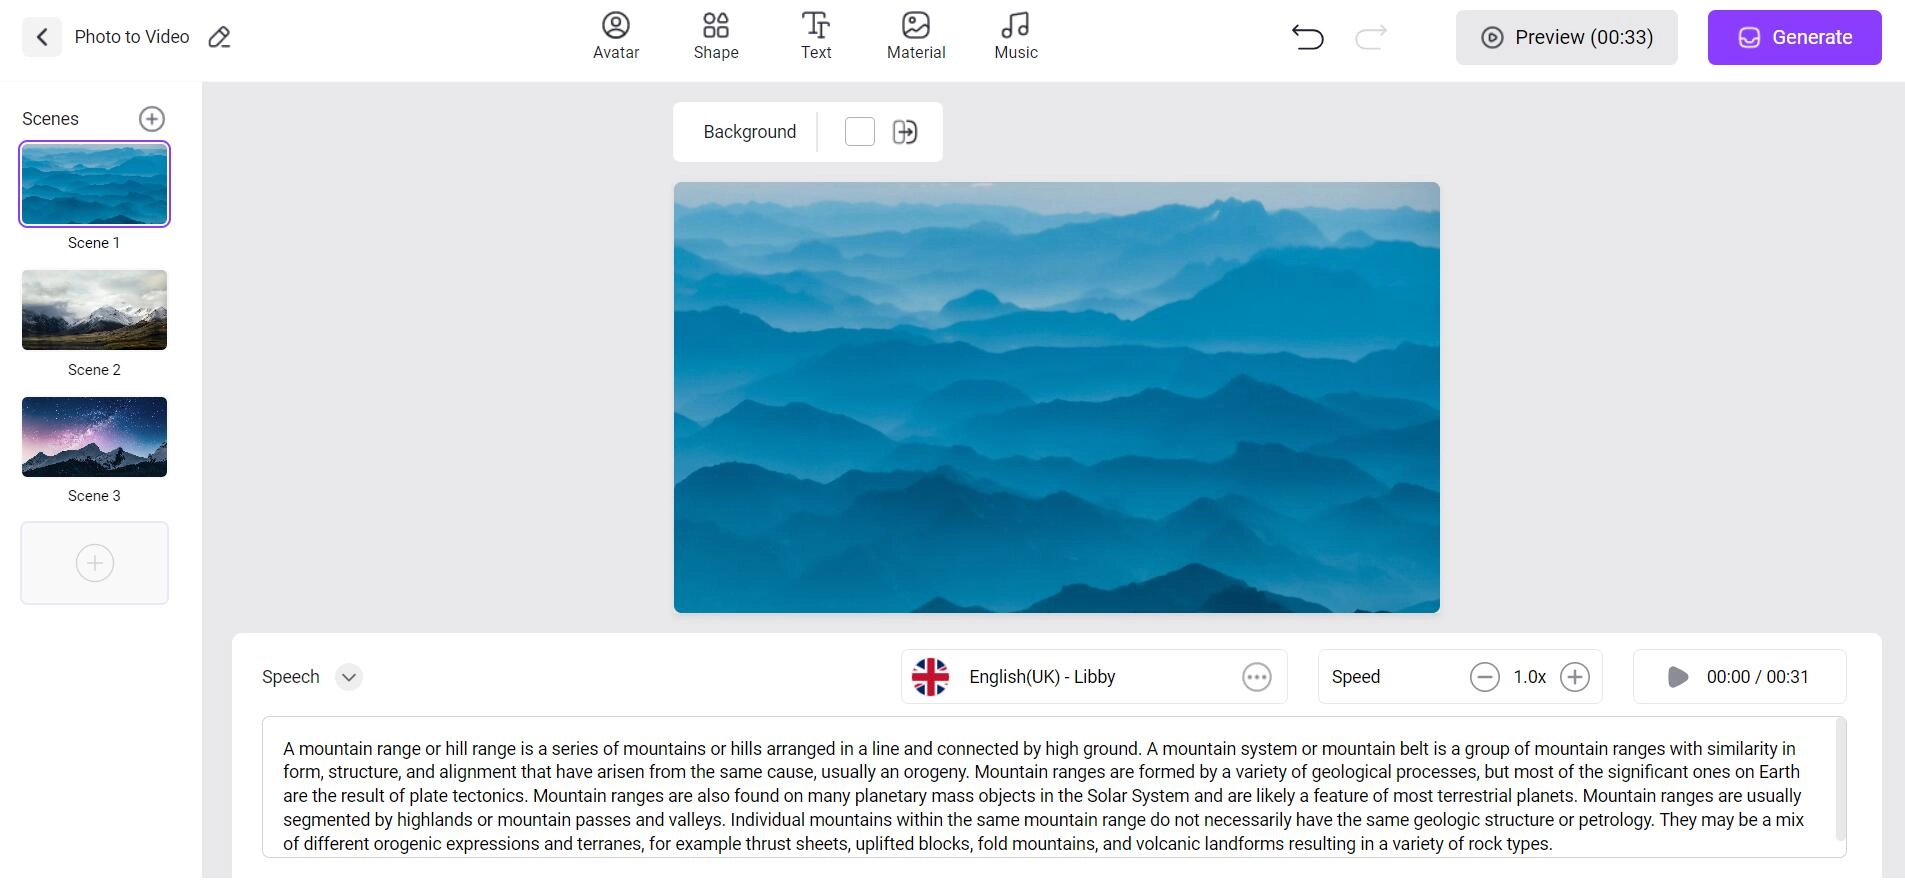Pick the white background color swatch
This screenshot has height=880, width=1905.
[x=860, y=132]
